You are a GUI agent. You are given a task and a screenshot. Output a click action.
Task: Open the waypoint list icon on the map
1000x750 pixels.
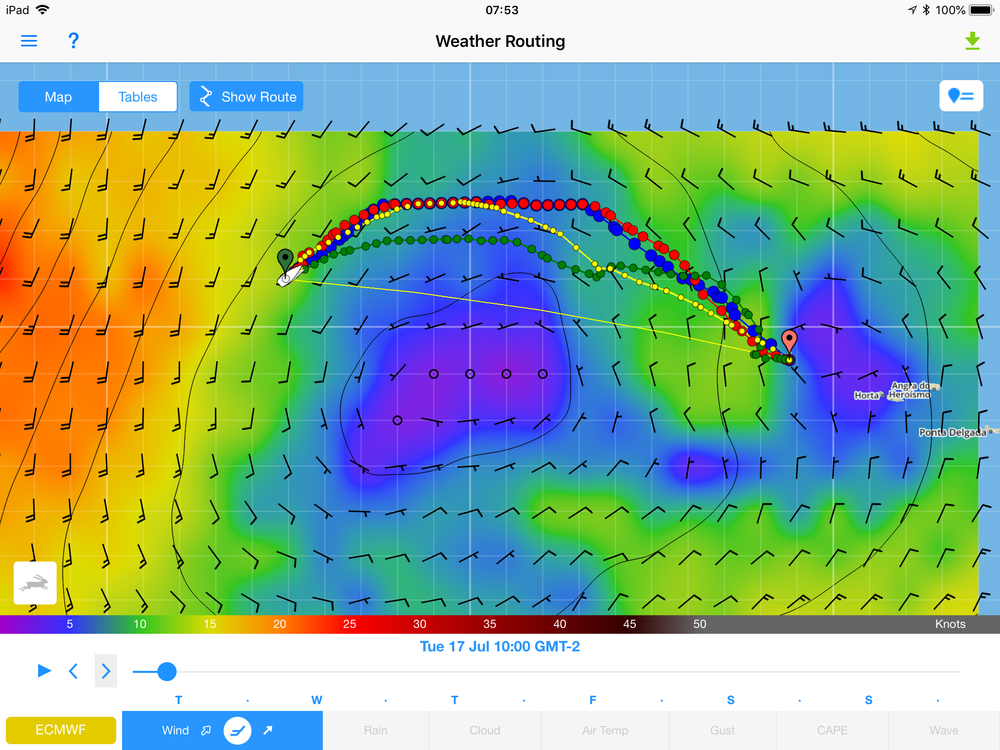click(960, 96)
